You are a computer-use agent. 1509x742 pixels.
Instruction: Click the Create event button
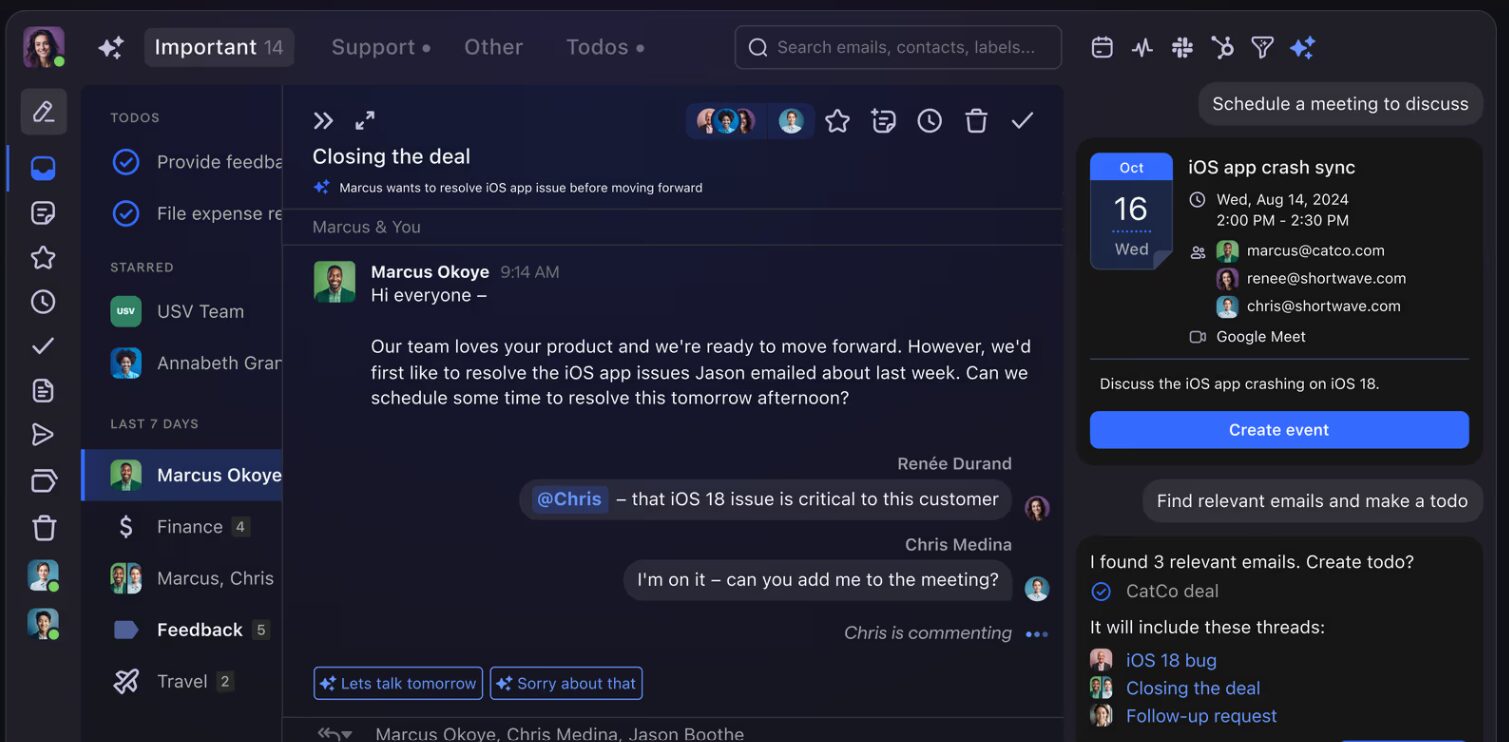pyautogui.click(x=1279, y=430)
